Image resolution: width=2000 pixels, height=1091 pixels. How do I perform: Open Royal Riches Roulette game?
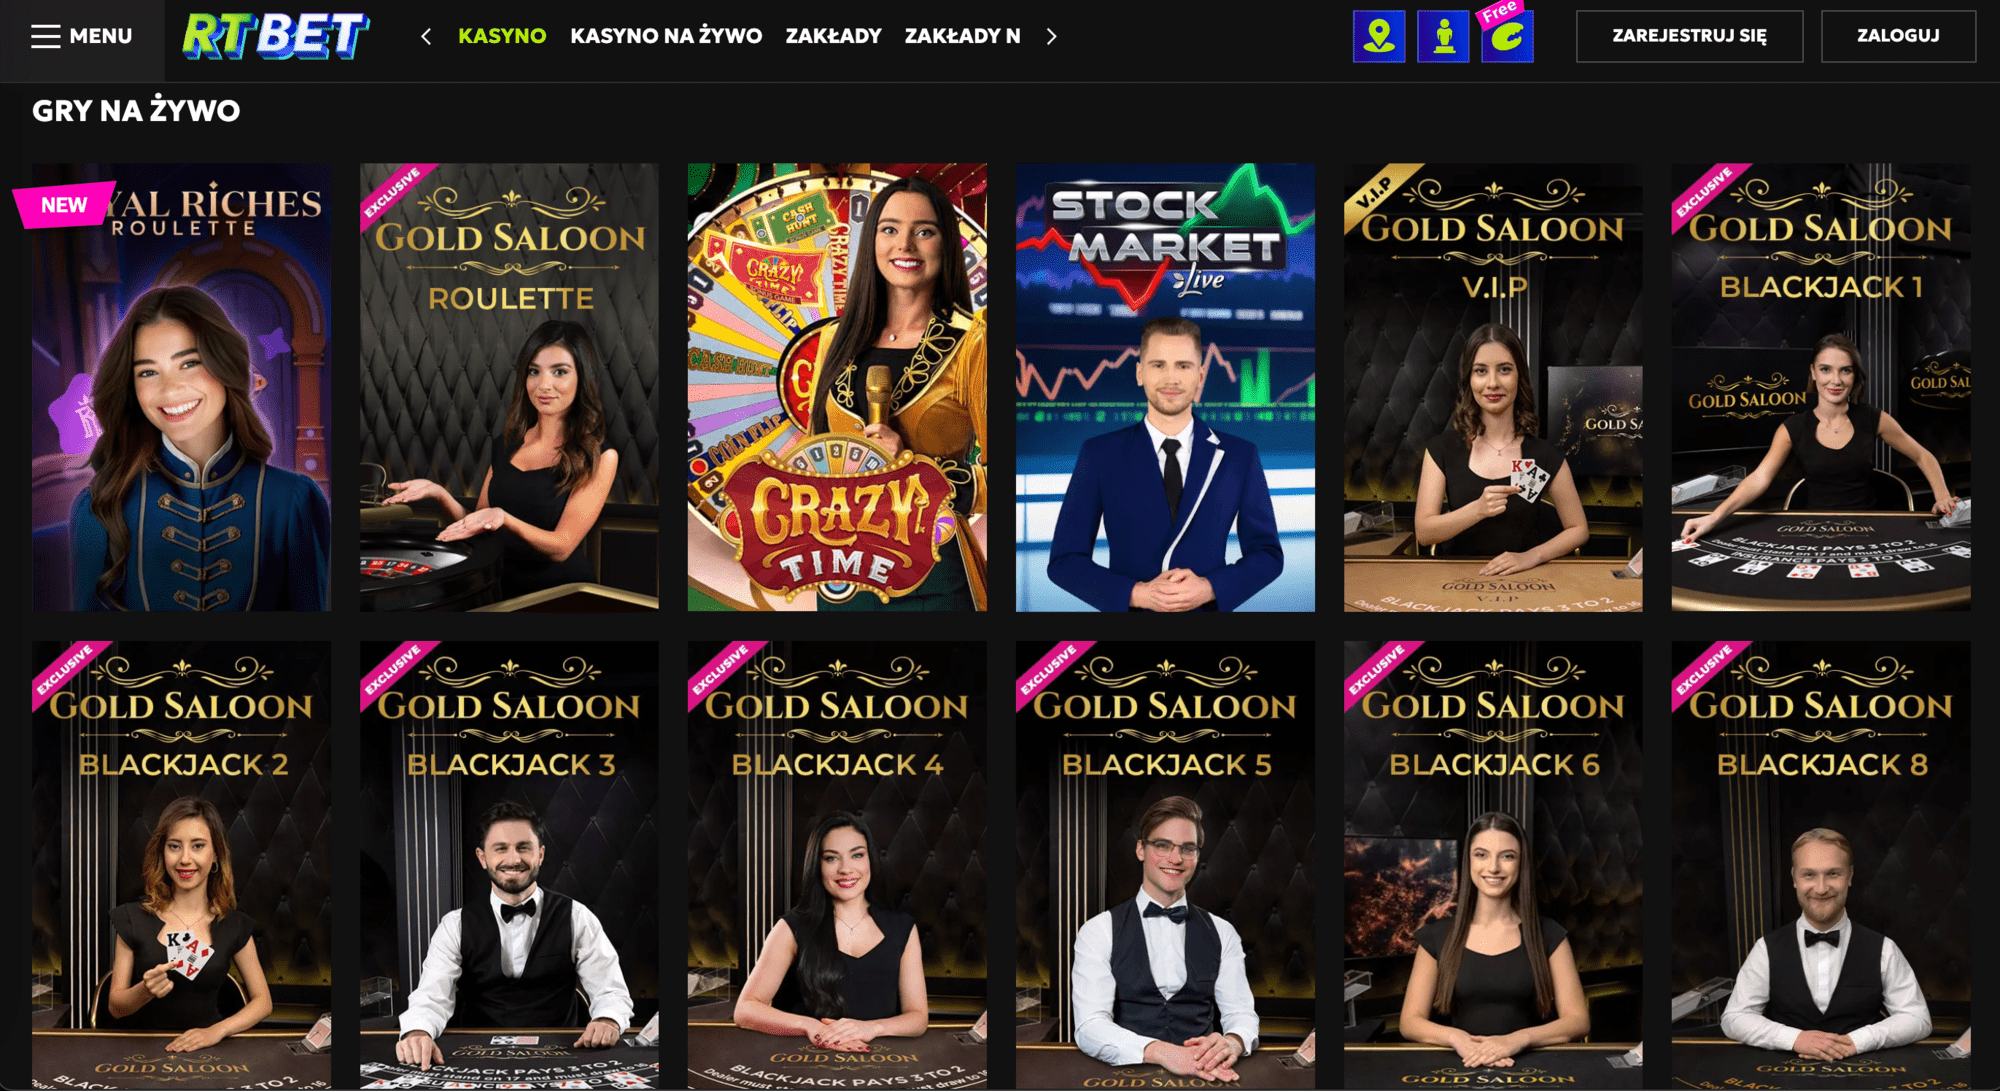point(181,387)
